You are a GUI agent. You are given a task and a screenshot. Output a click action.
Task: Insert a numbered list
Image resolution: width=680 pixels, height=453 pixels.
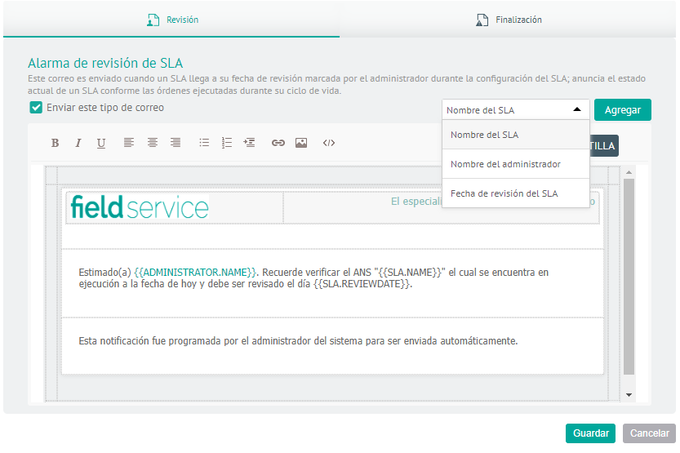click(x=226, y=143)
